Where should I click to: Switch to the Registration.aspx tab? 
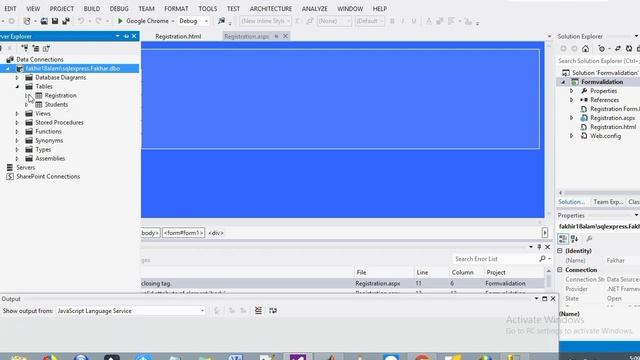coord(247,36)
